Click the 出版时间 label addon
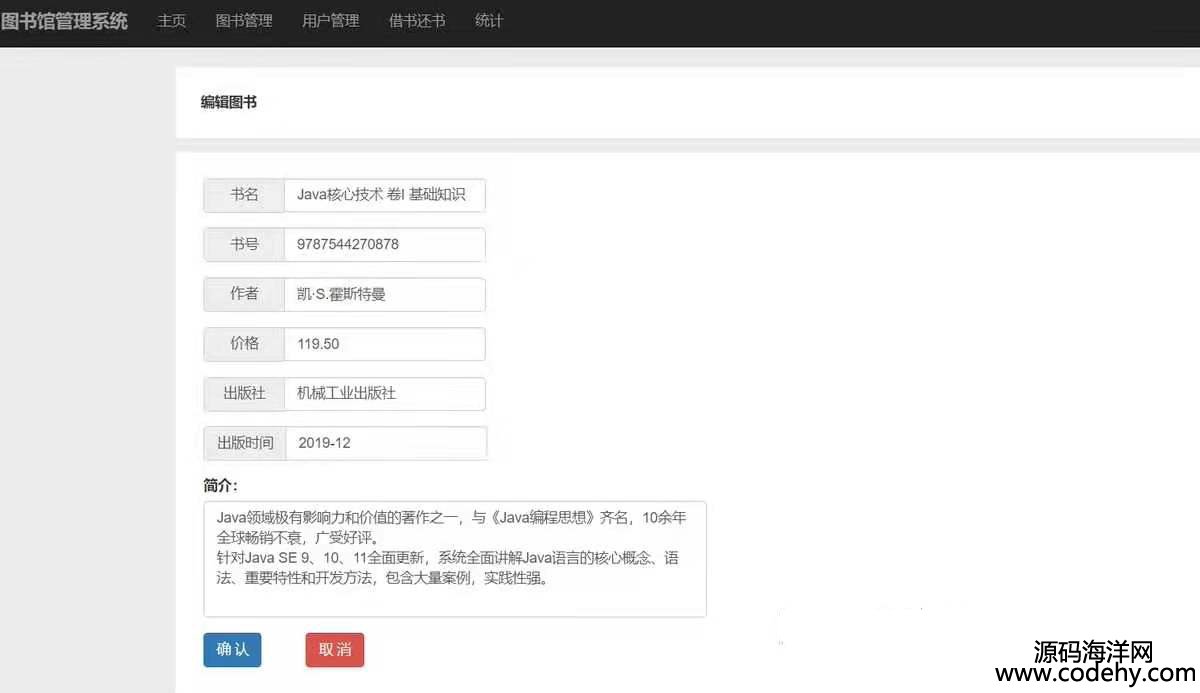The height and width of the screenshot is (693, 1200). click(x=245, y=443)
